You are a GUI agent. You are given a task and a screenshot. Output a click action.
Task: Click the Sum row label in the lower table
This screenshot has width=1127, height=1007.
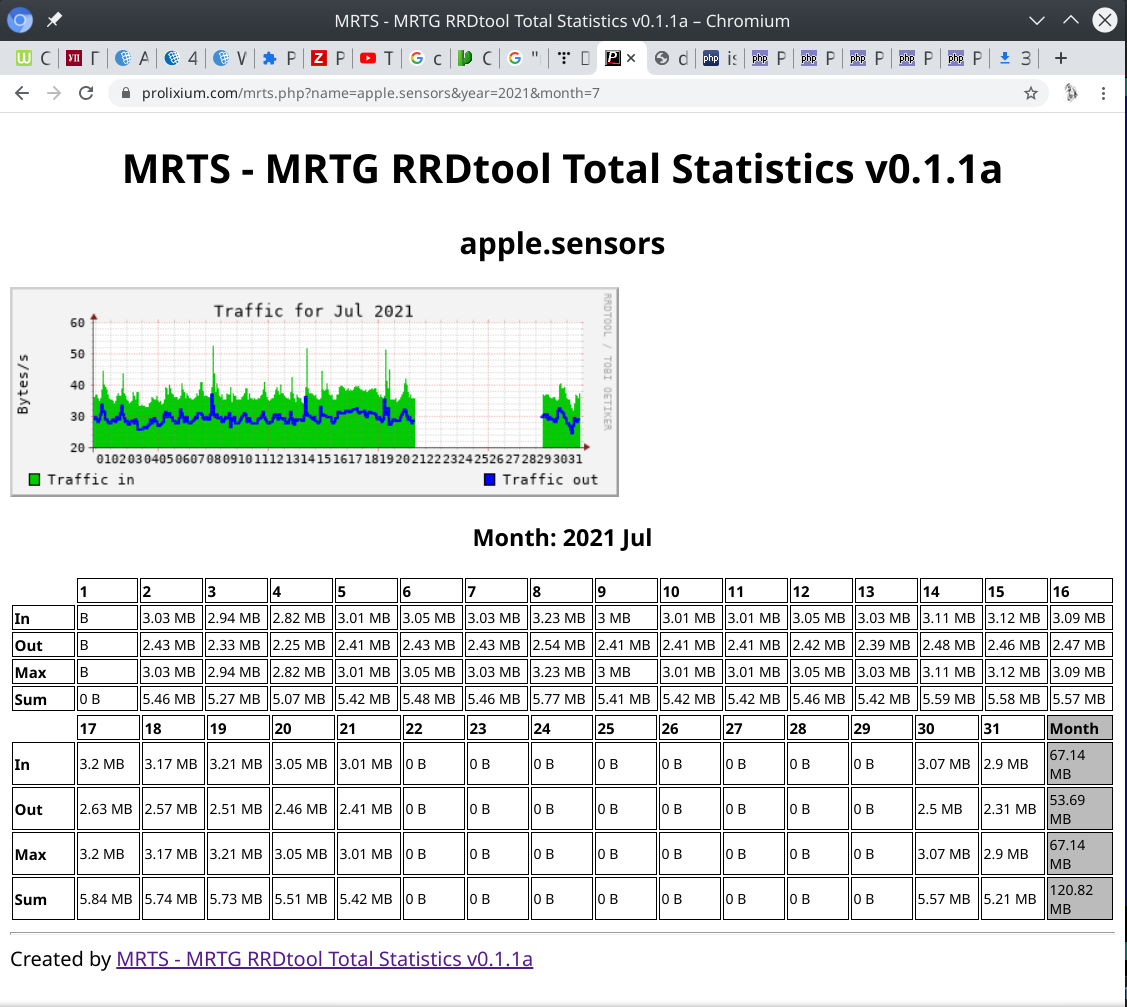coord(43,899)
